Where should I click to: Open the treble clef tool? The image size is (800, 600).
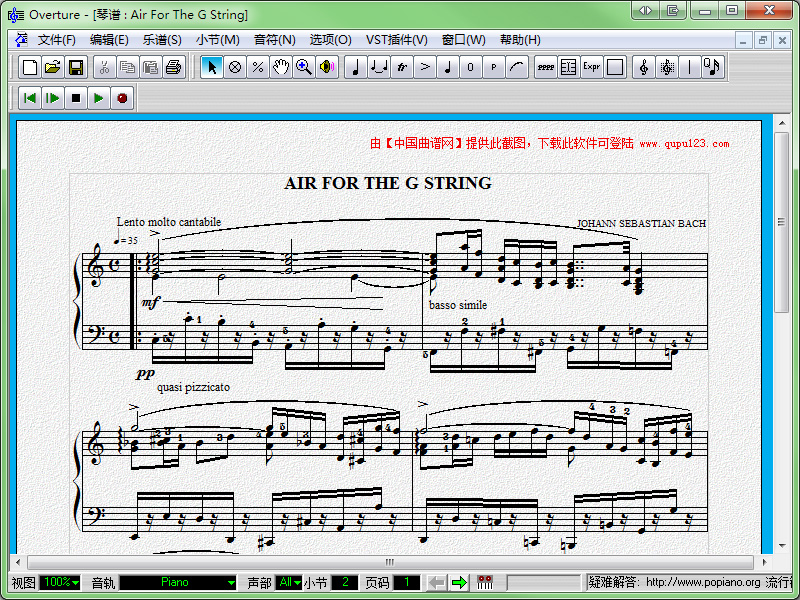(643, 67)
